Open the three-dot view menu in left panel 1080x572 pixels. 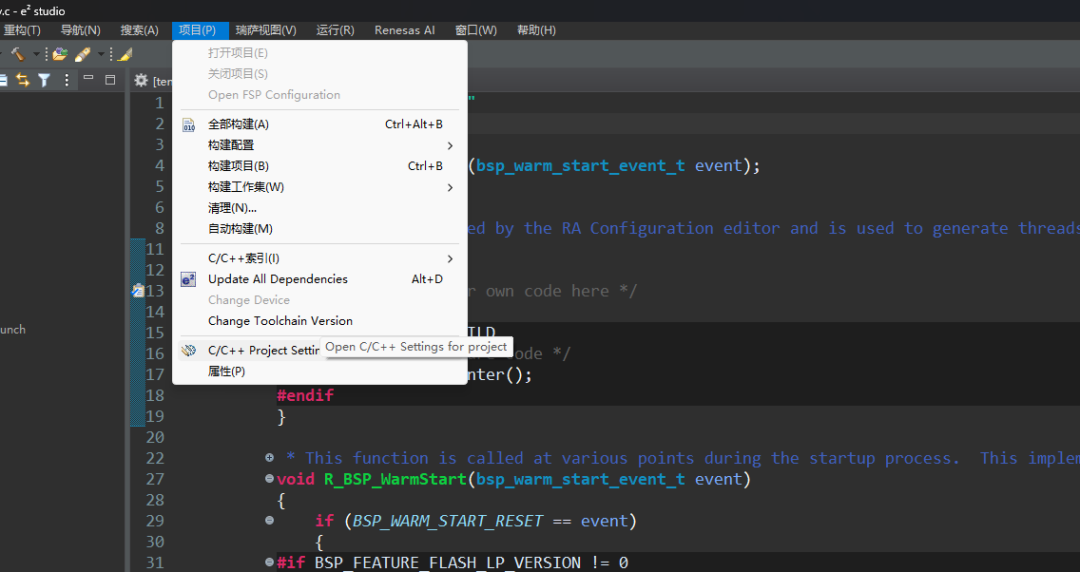point(67,80)
